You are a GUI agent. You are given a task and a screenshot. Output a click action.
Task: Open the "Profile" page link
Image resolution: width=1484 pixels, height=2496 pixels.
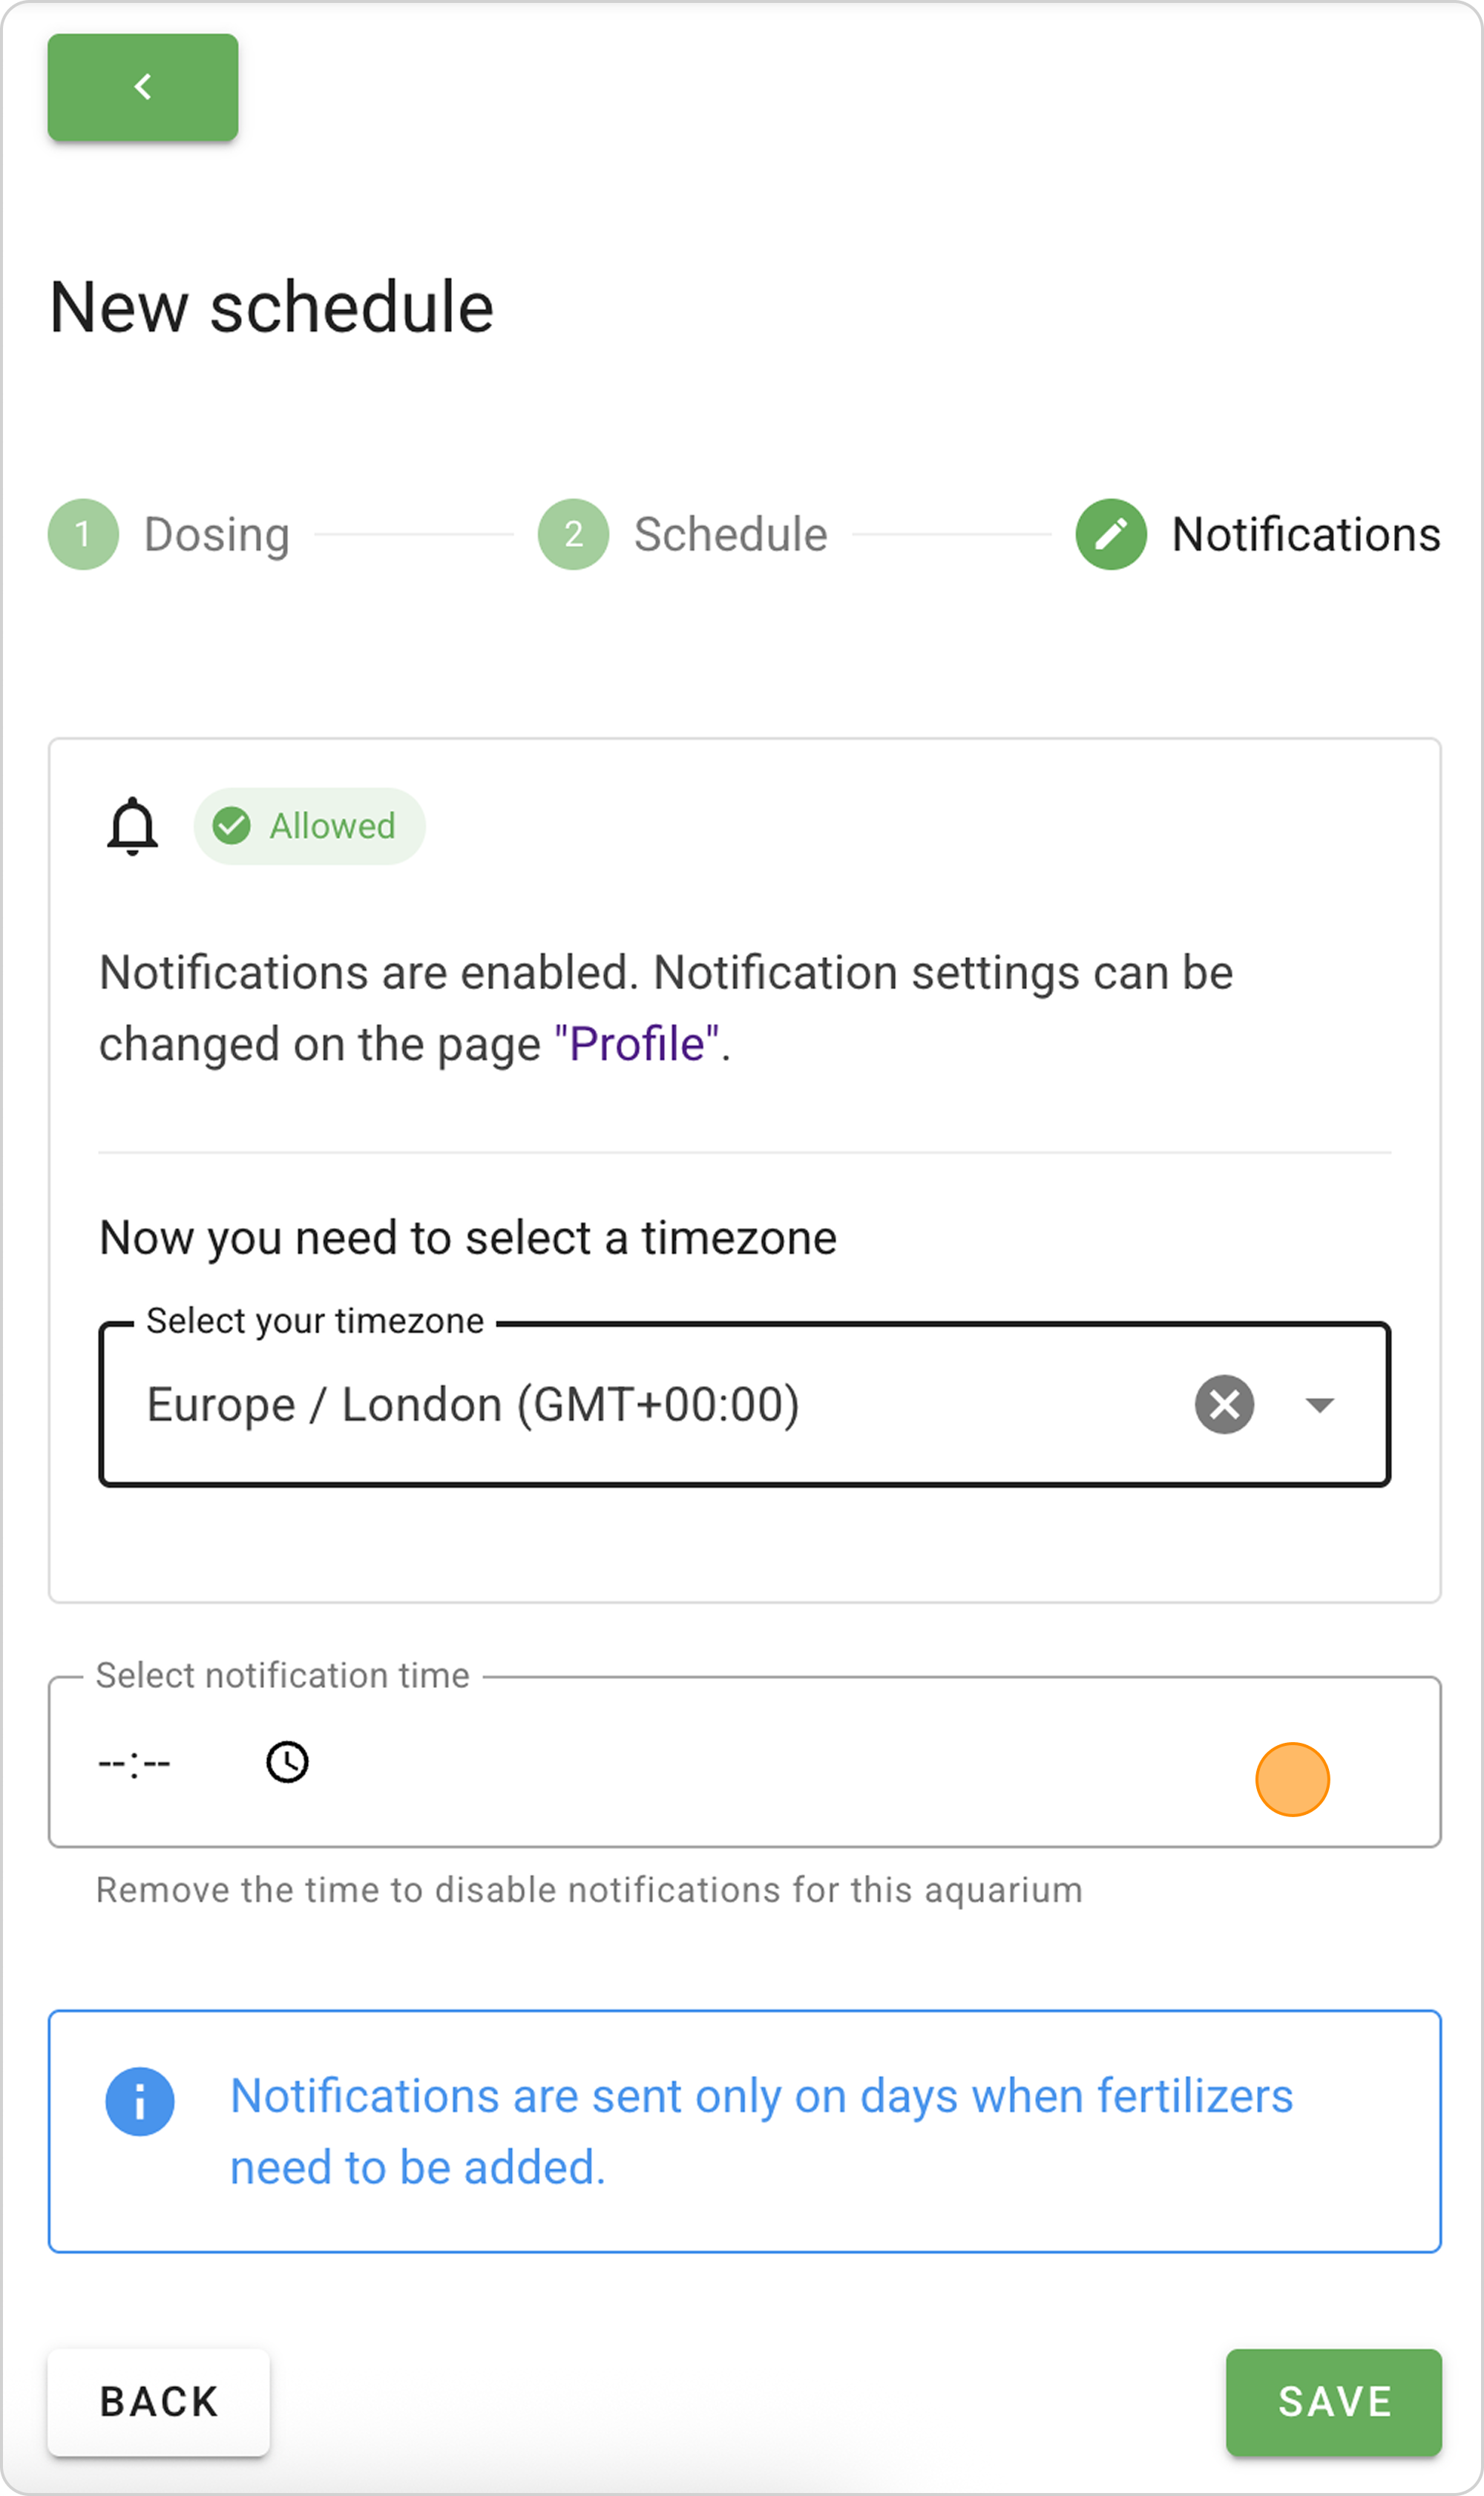pyautogui.click(x=636, y=1044)
